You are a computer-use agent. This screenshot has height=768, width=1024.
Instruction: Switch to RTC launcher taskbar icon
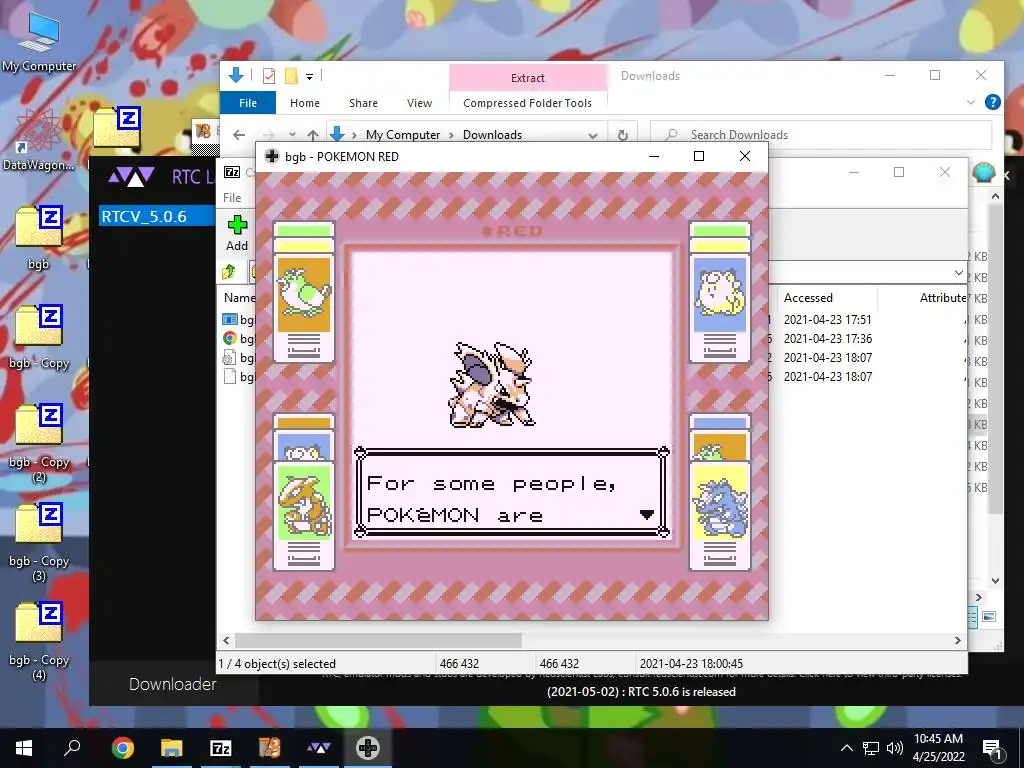pyautogui.click(x=319, y=748)
